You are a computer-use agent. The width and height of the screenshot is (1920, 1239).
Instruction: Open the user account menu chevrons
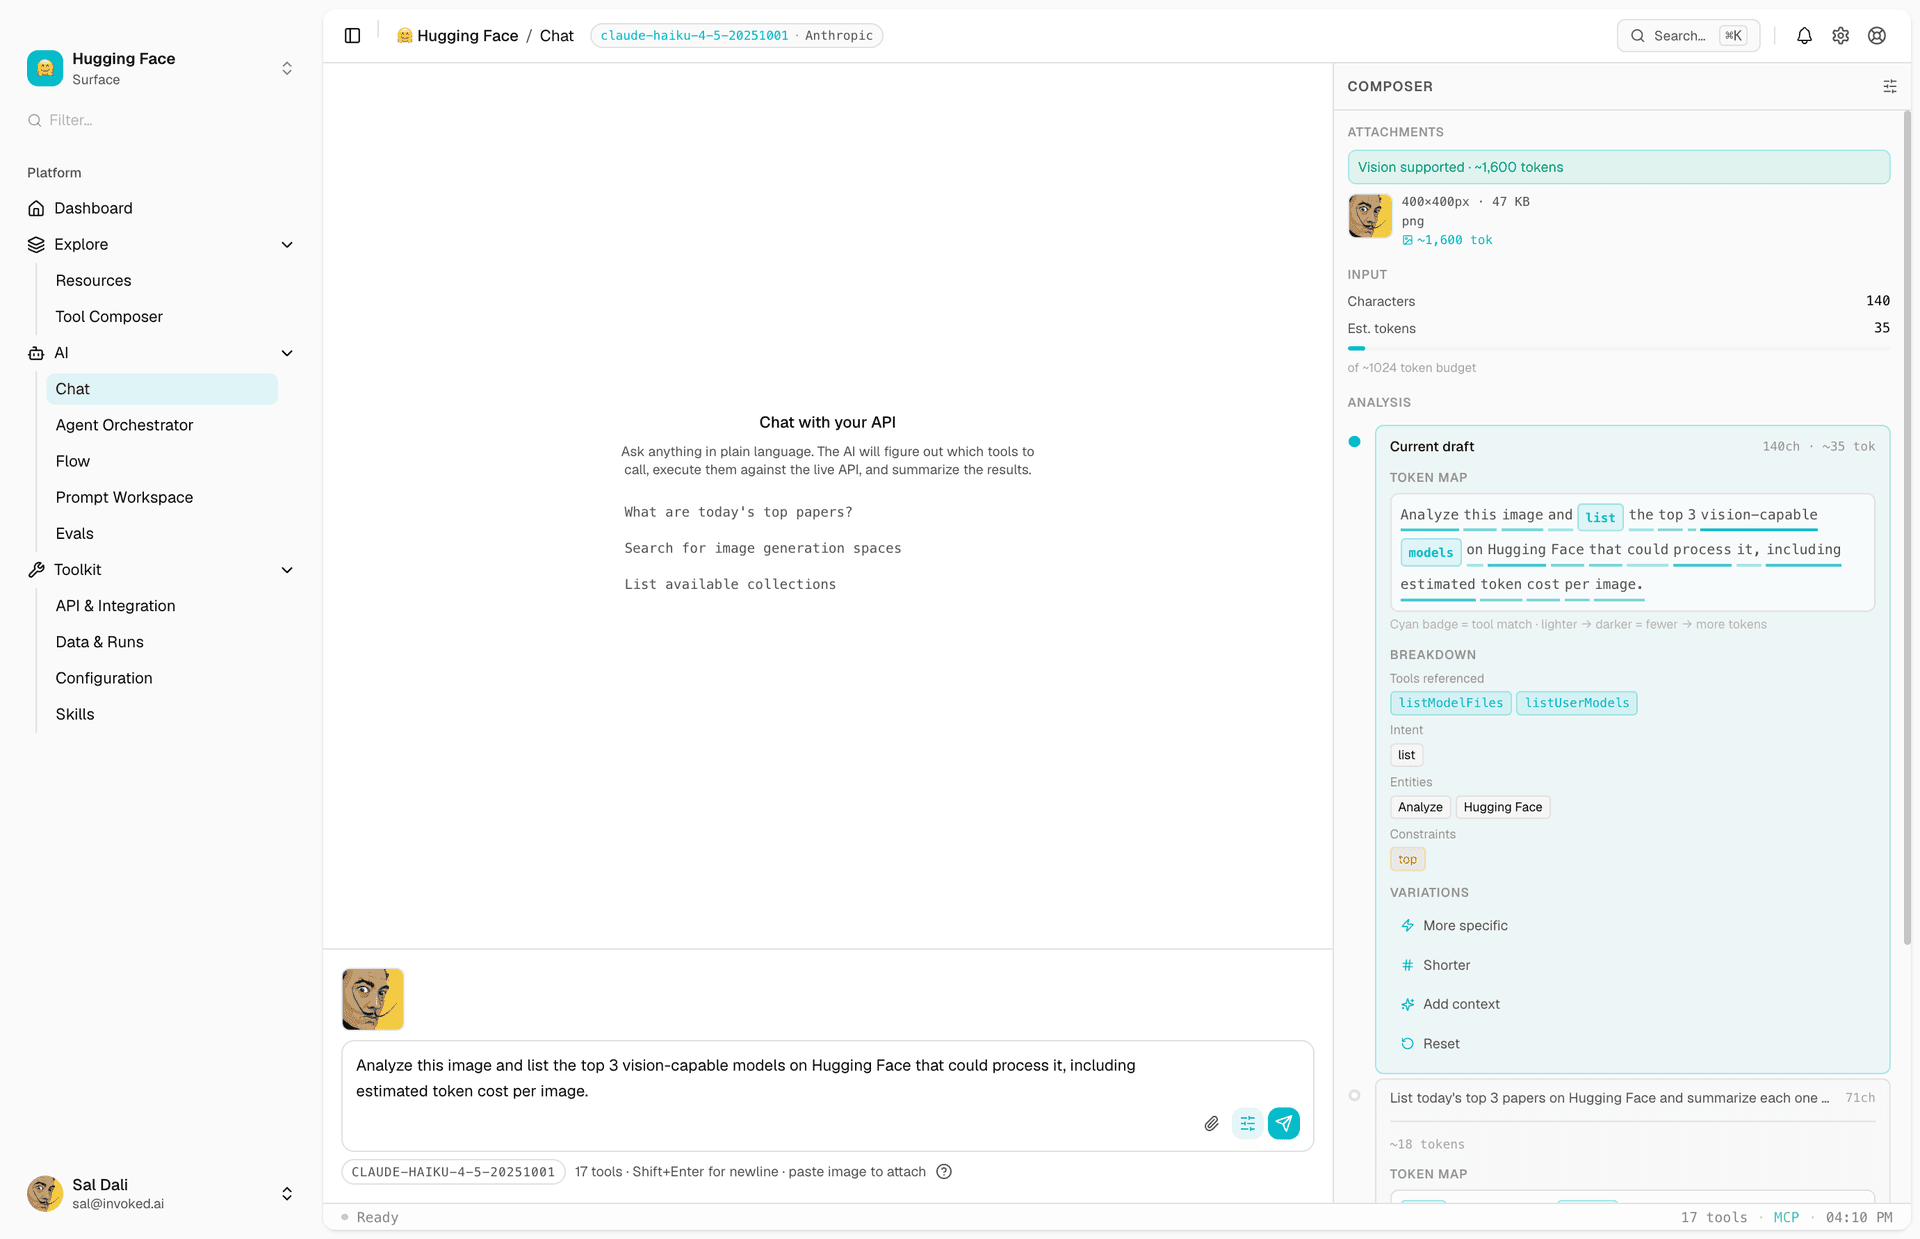click(287, 1194)
